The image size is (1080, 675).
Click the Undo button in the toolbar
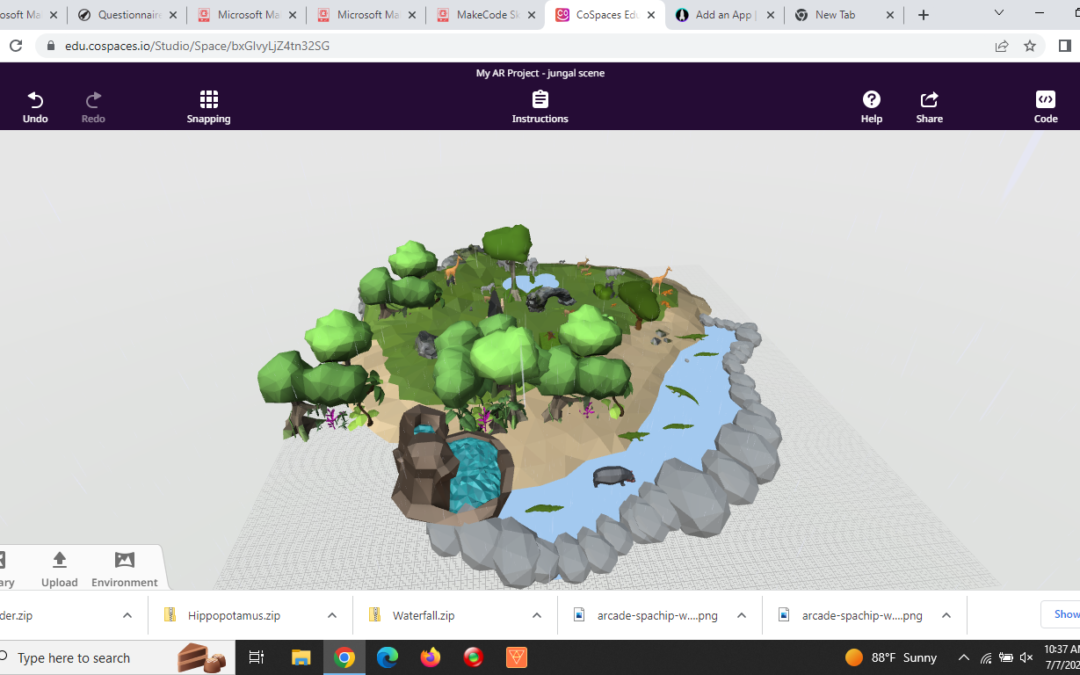pyautogui.click(x=35, y=107)
